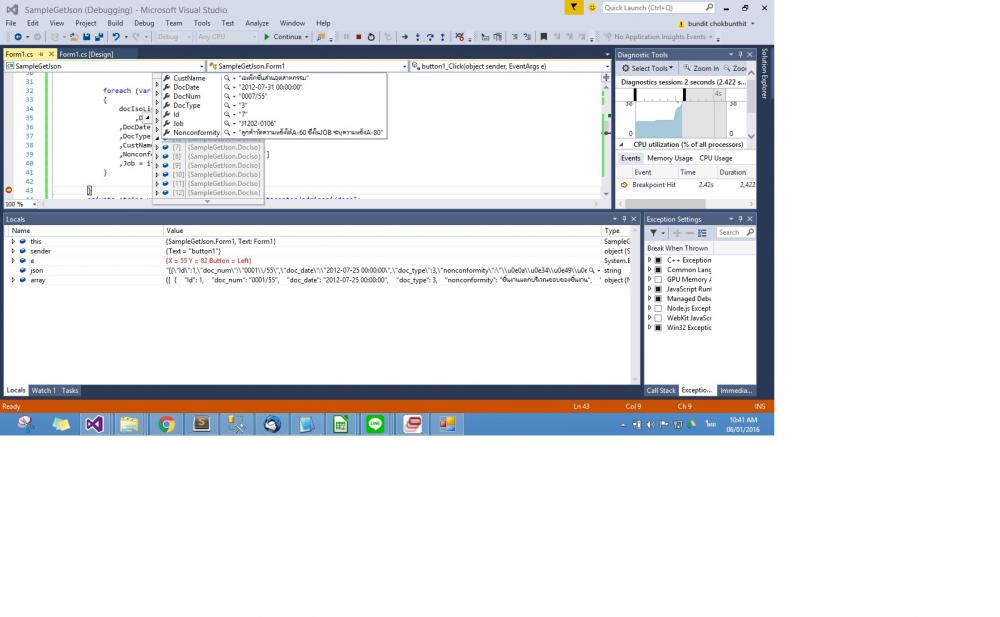Viewport: 1000px width, 617px height.
Task: Open Visual Studio from the taskbar
Action: (x=93, y=424)
